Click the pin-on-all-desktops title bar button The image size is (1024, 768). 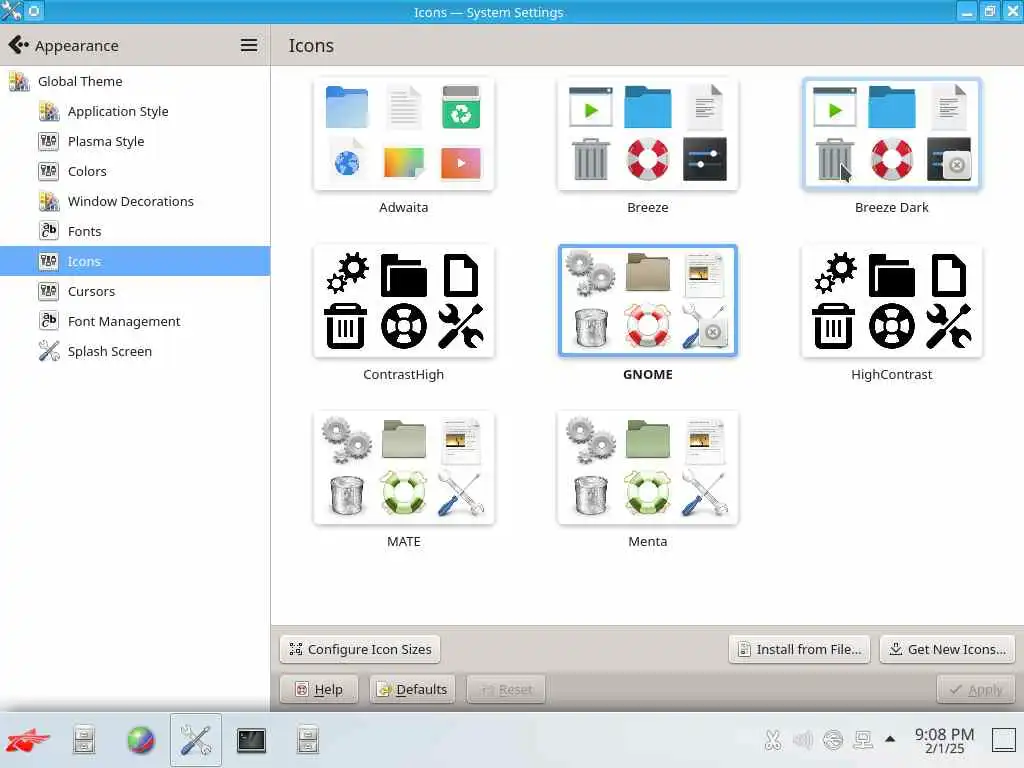coord(34,11)
